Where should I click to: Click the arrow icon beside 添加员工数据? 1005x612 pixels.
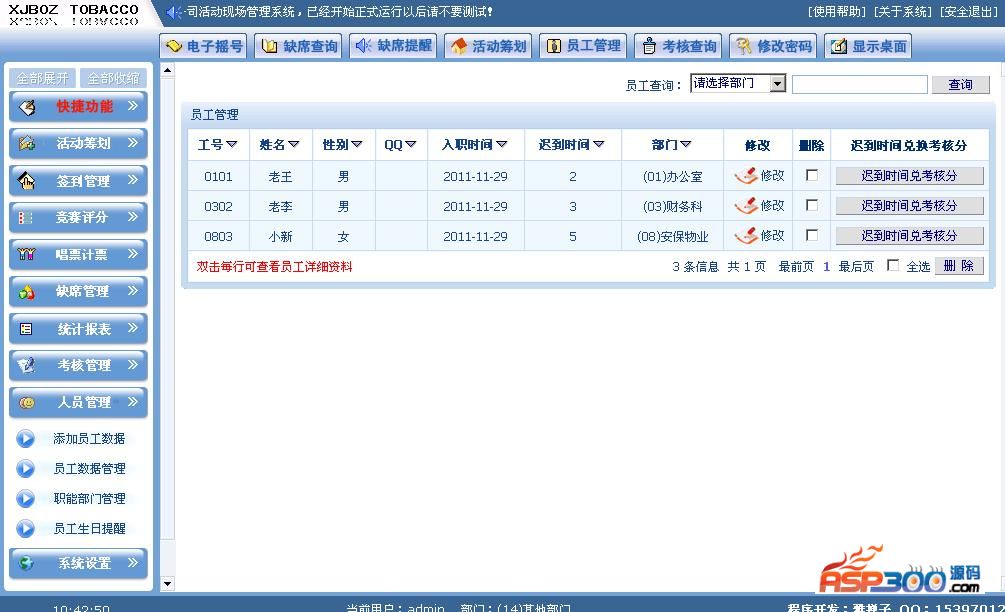(26, 439)
